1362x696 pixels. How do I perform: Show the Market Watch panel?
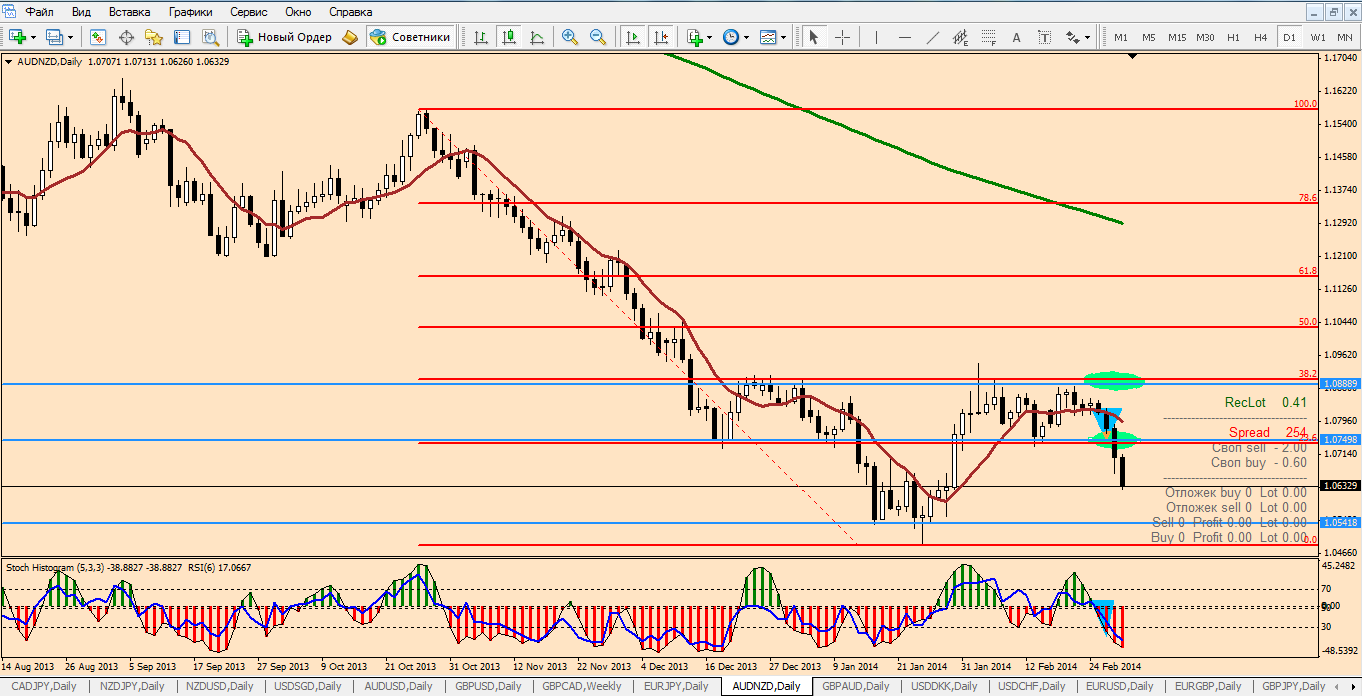coord(98,37)
